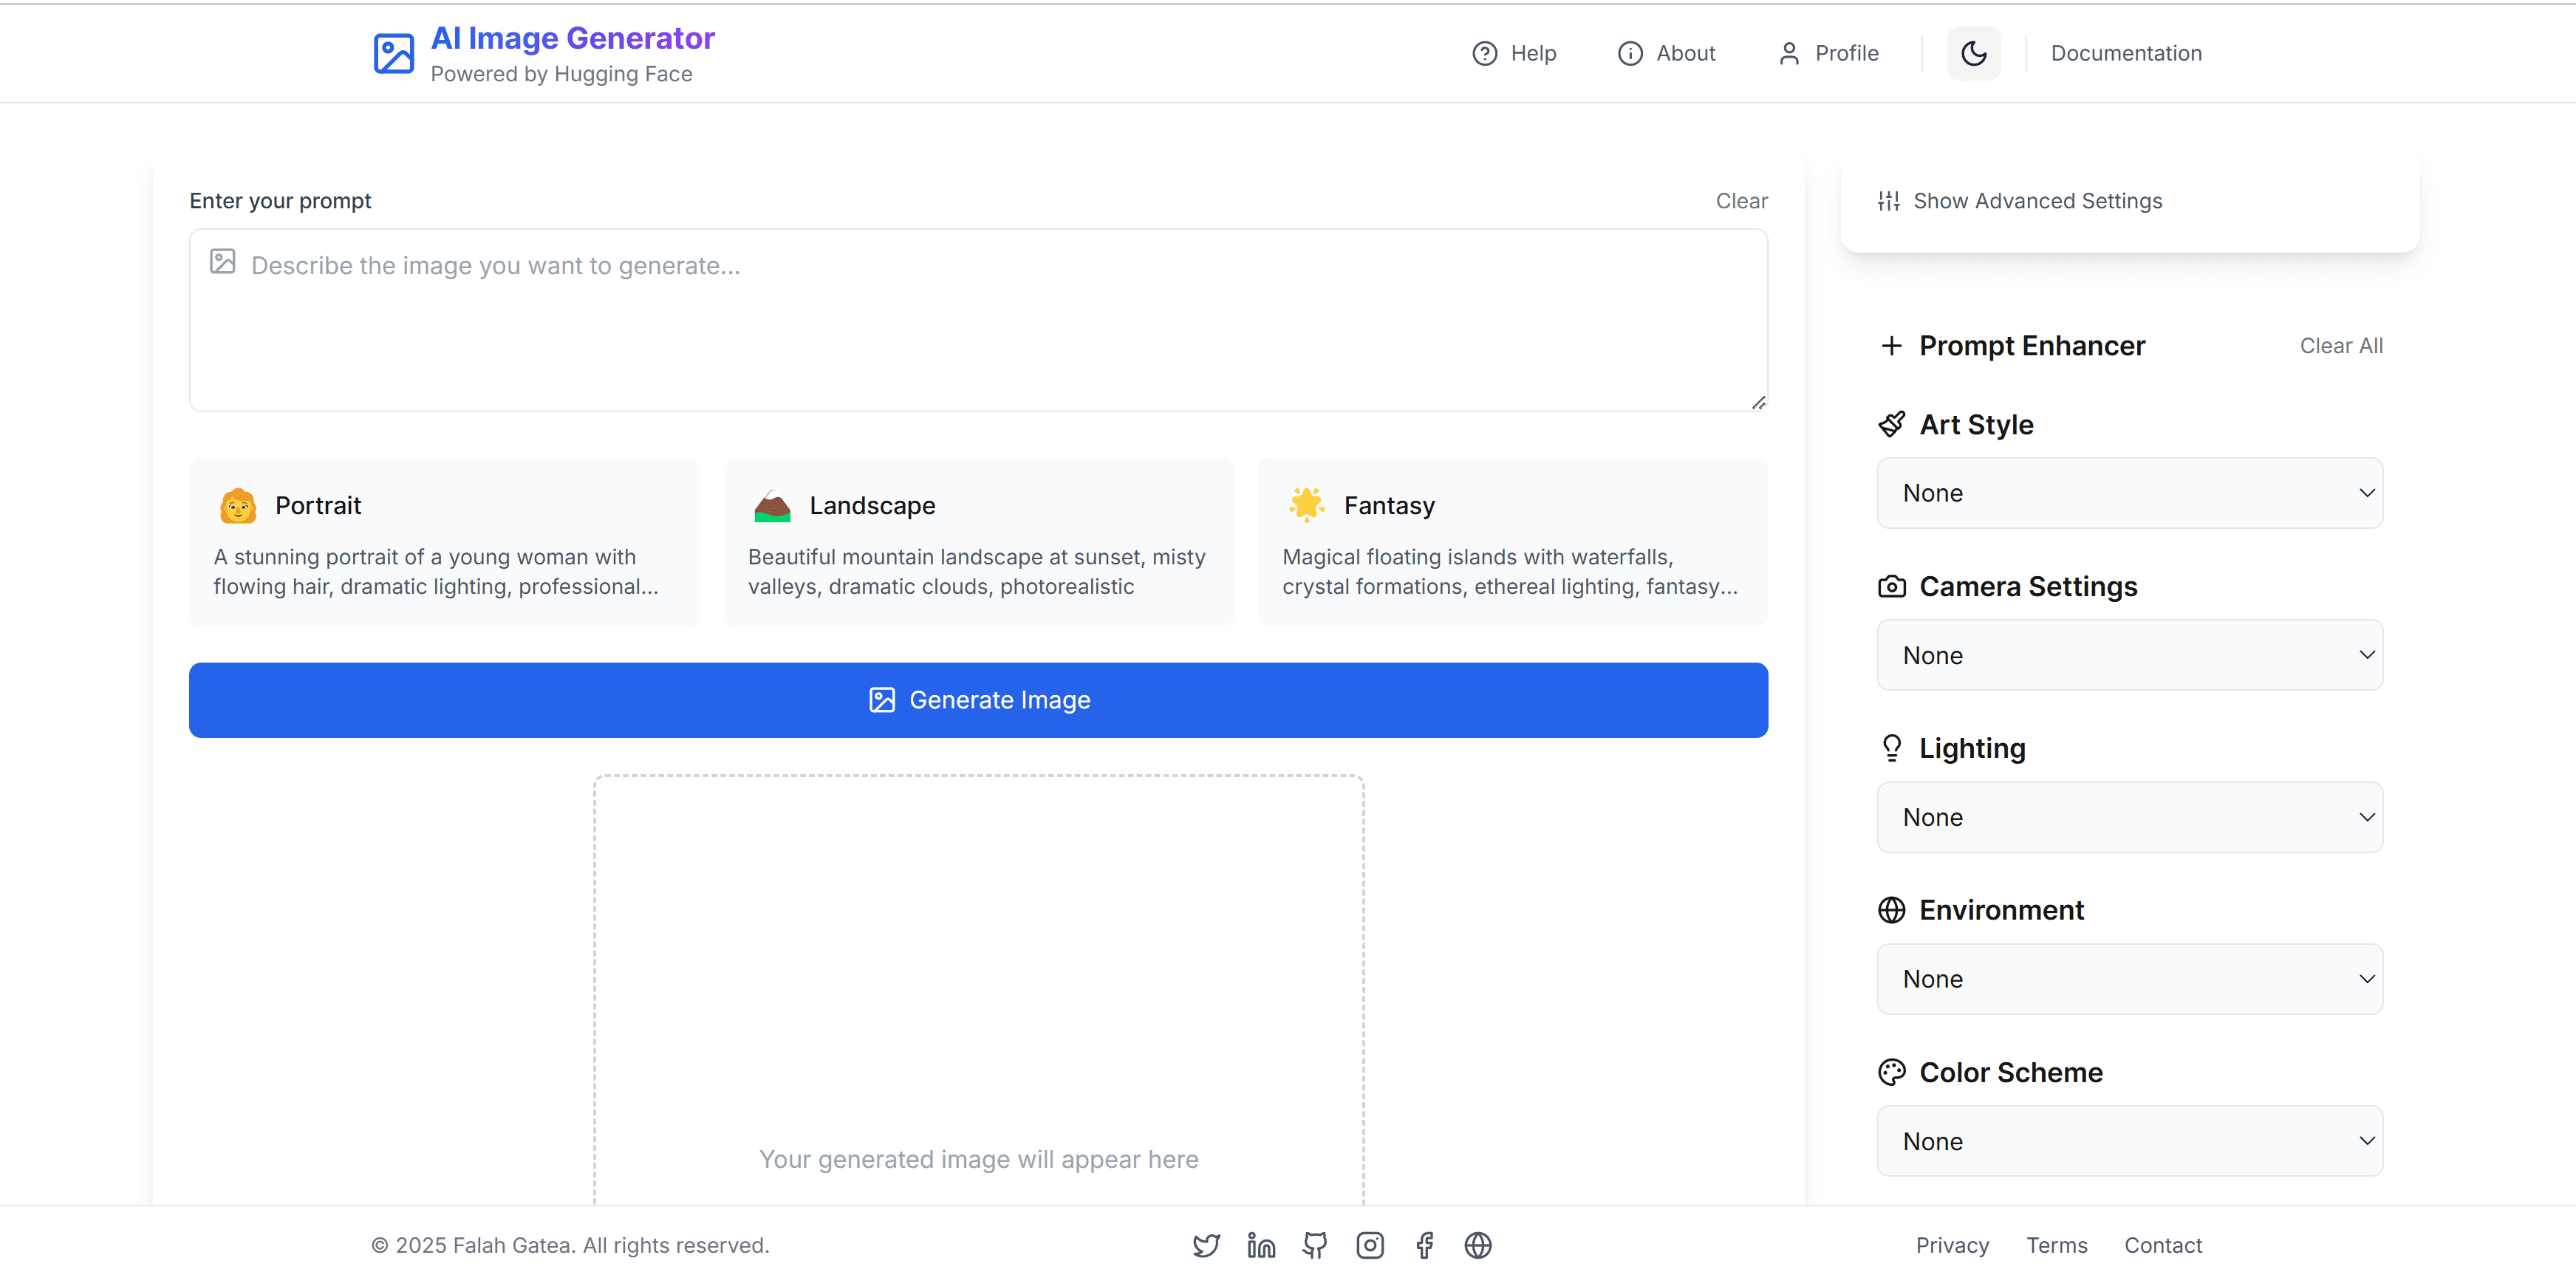2576x1272 pixels.
Task: Click the plus icon beside Prompt Enhancer
Action: [x=1891, y=346]
